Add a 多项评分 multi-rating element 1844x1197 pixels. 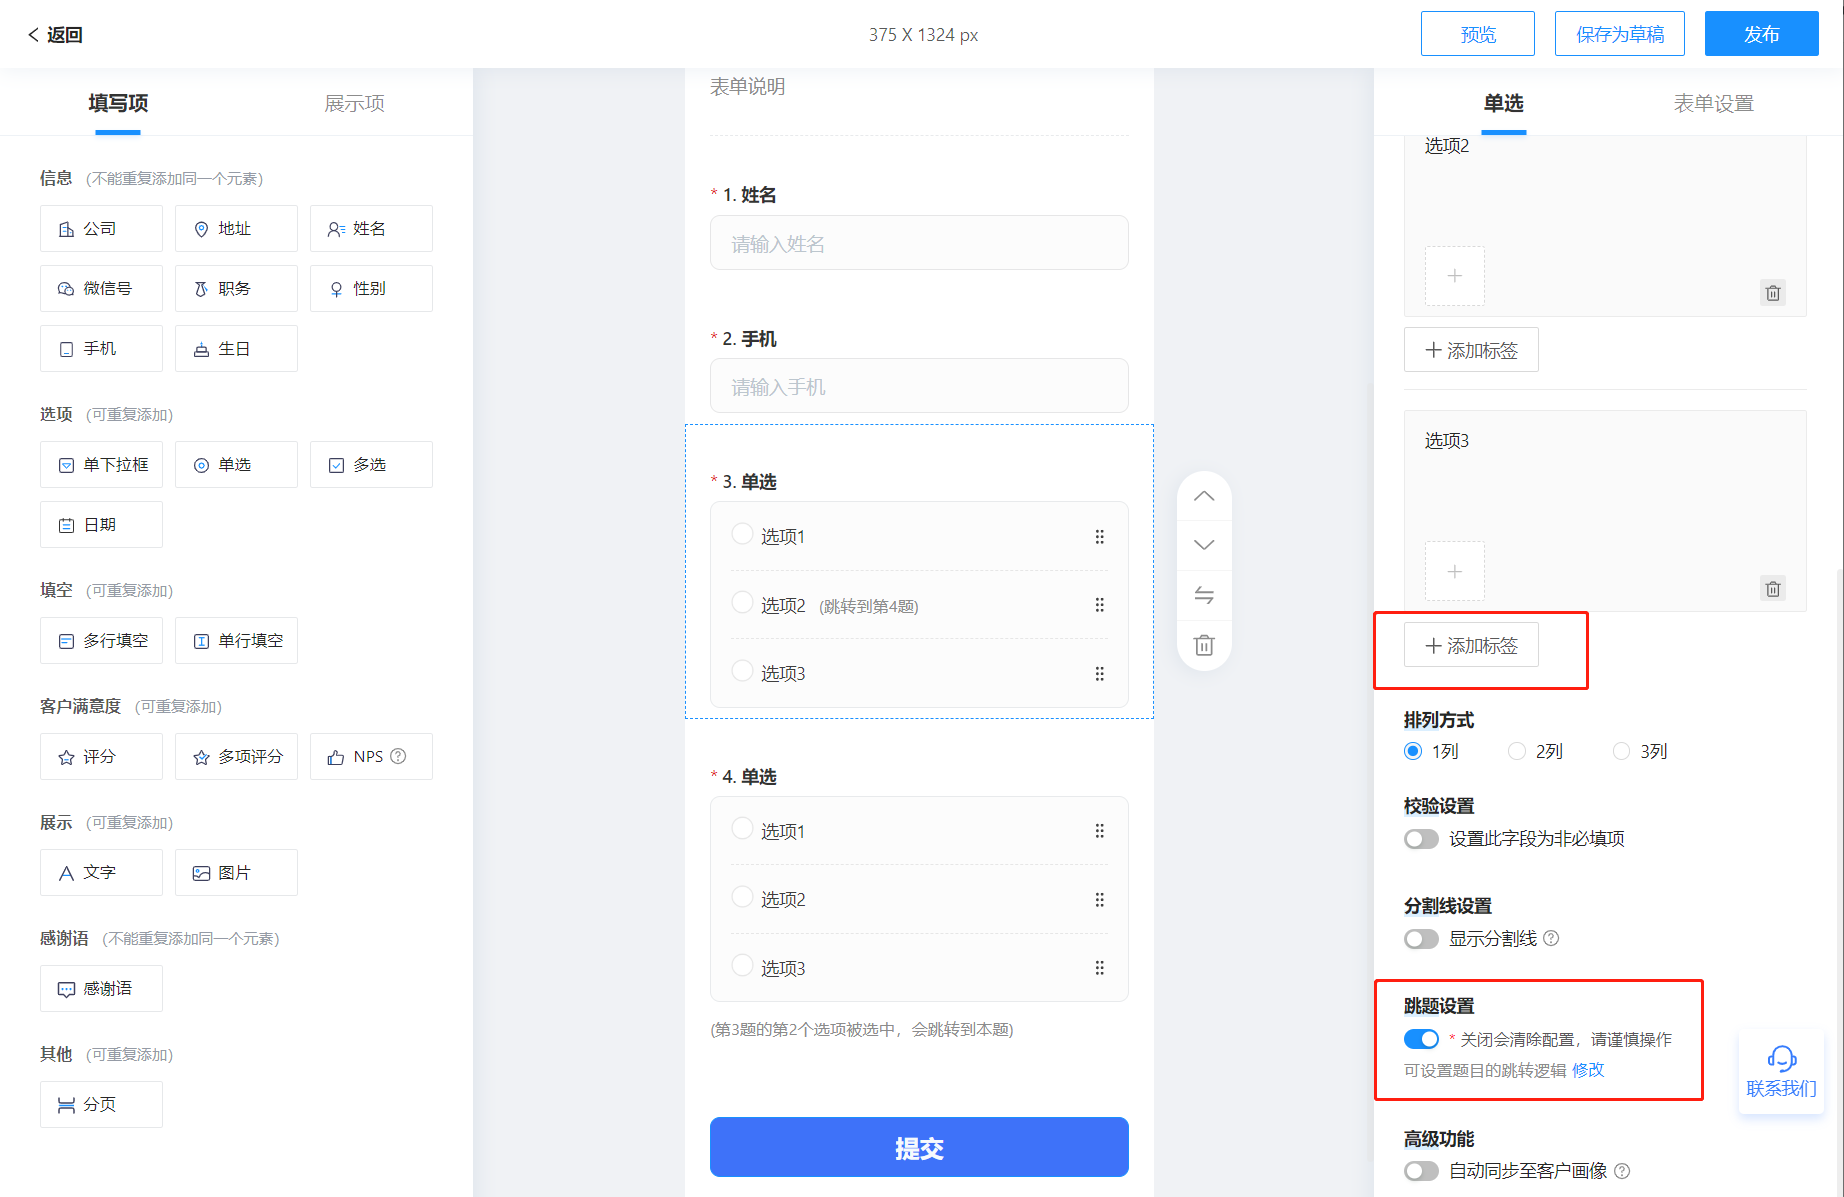pyautogui.click(x=236, y=757)
